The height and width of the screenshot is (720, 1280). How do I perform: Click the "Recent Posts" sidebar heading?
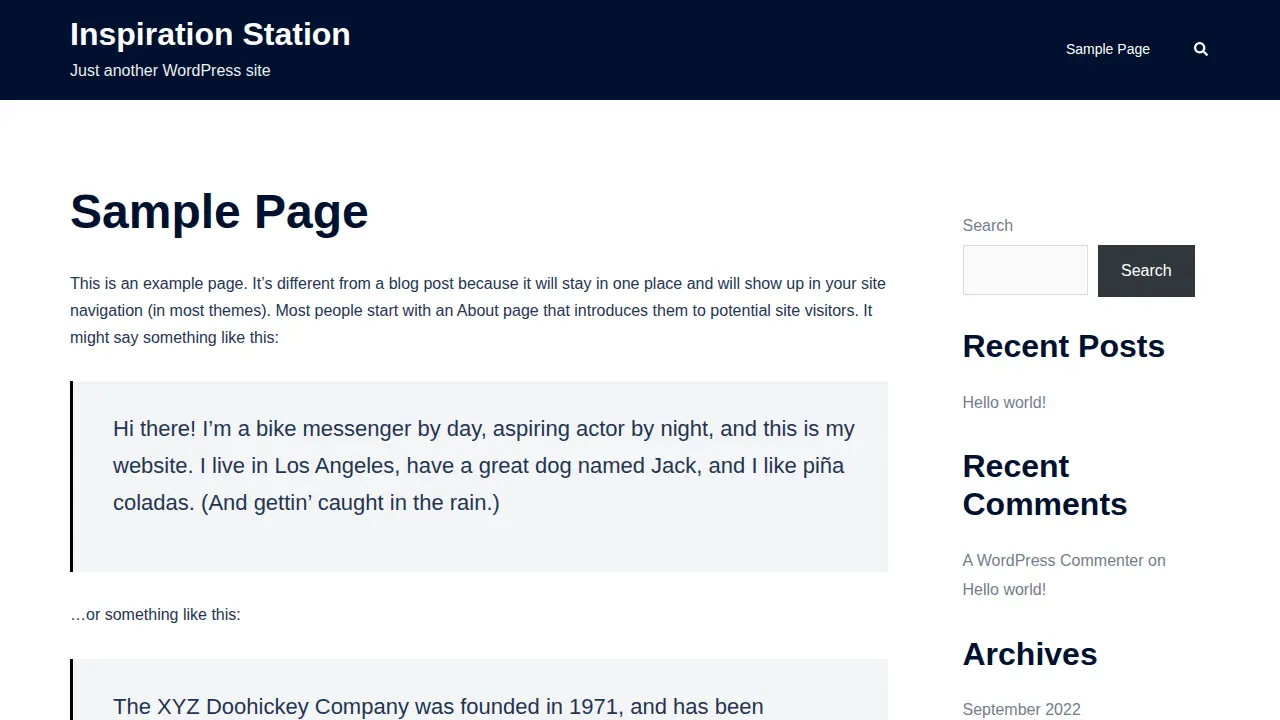coord(1063,346)
